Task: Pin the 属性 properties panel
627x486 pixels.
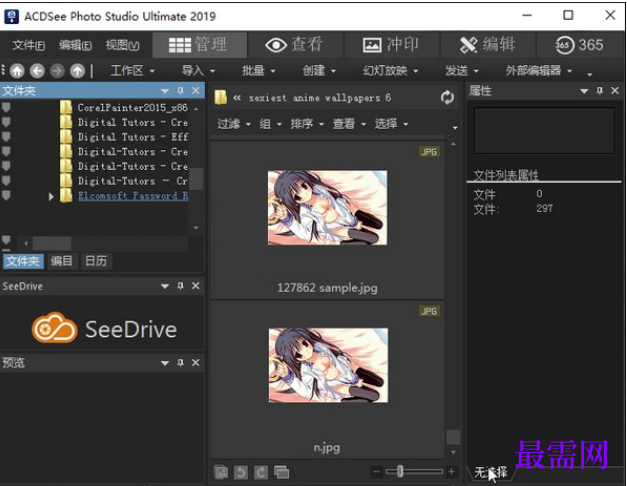Action: tap(599, 91)
